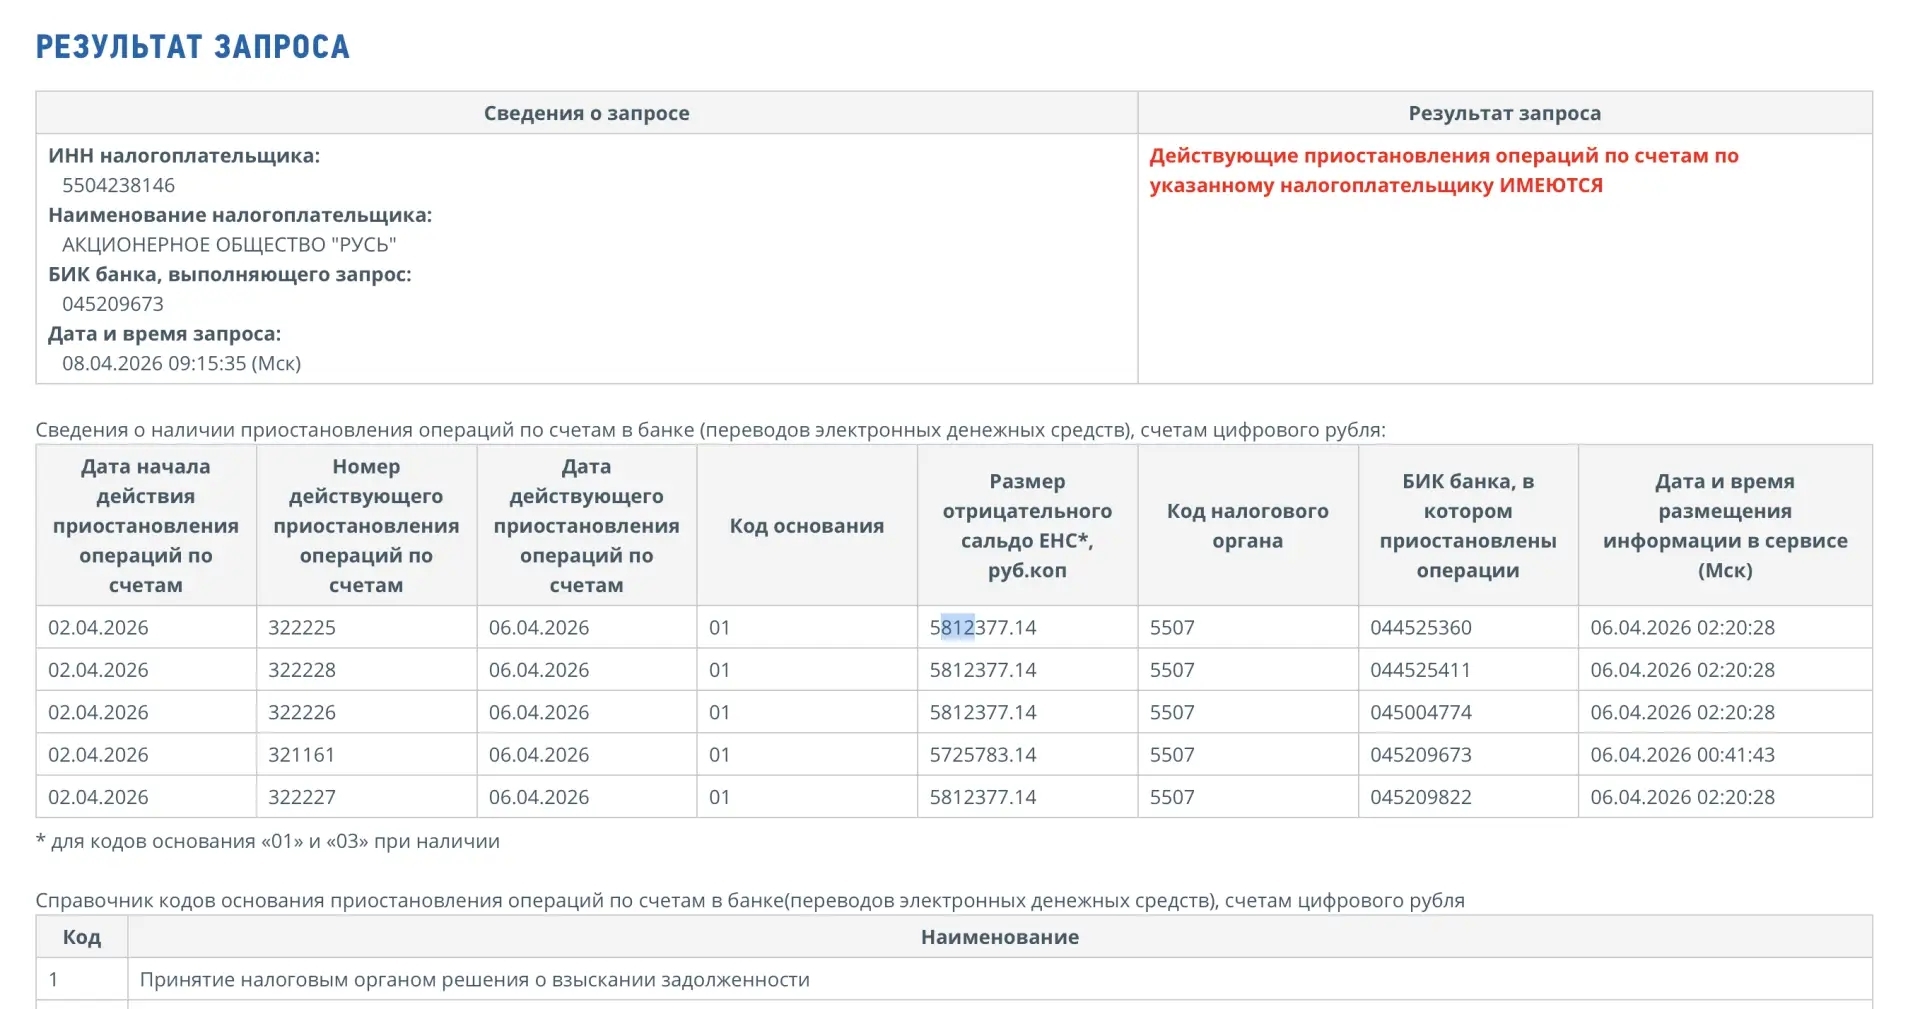Click the "Результат запроса" page heading
1920x1009 pixels.
click(192, 47)
